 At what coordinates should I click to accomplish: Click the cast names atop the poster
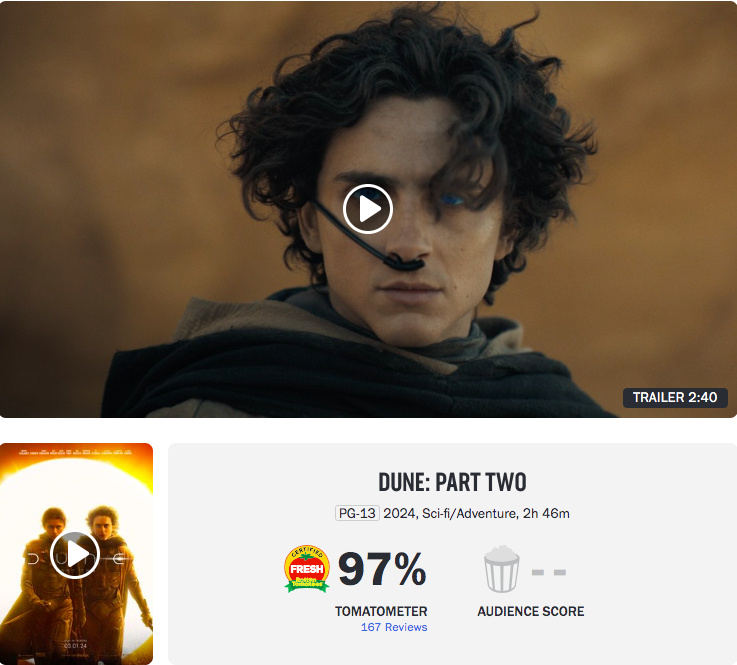[75, 453]
